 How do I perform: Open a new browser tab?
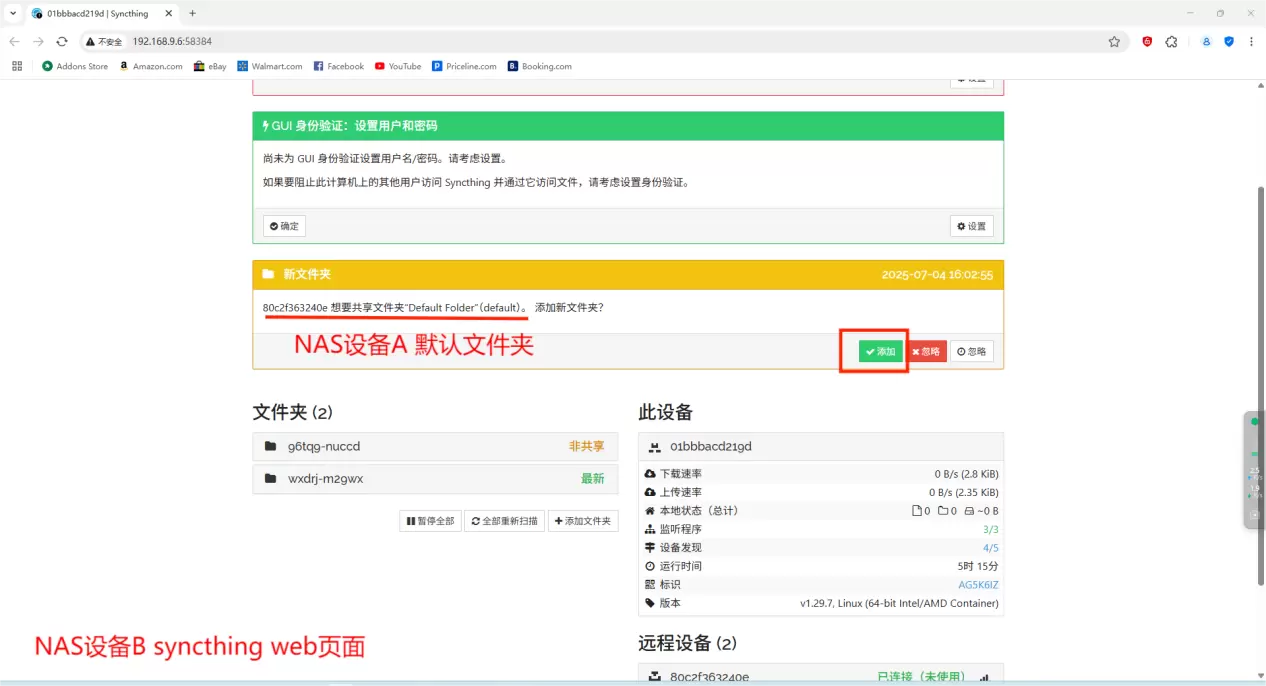pos(192,13)
